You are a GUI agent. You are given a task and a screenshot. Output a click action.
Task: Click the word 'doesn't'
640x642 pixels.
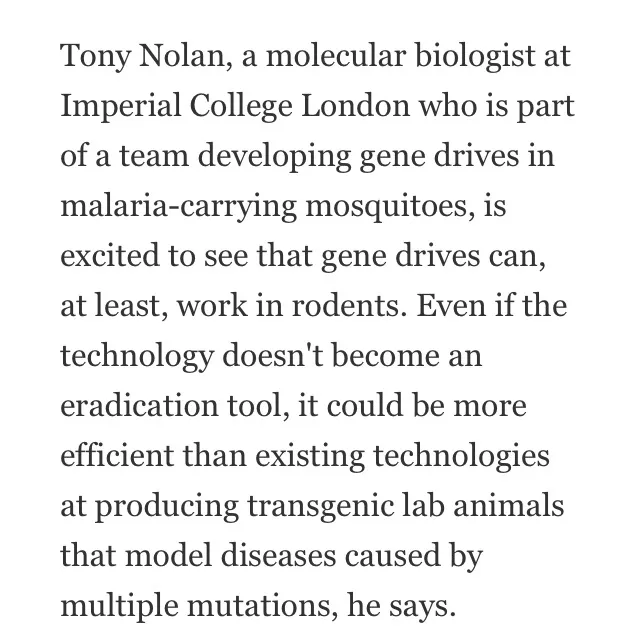(x=273, y=355)
